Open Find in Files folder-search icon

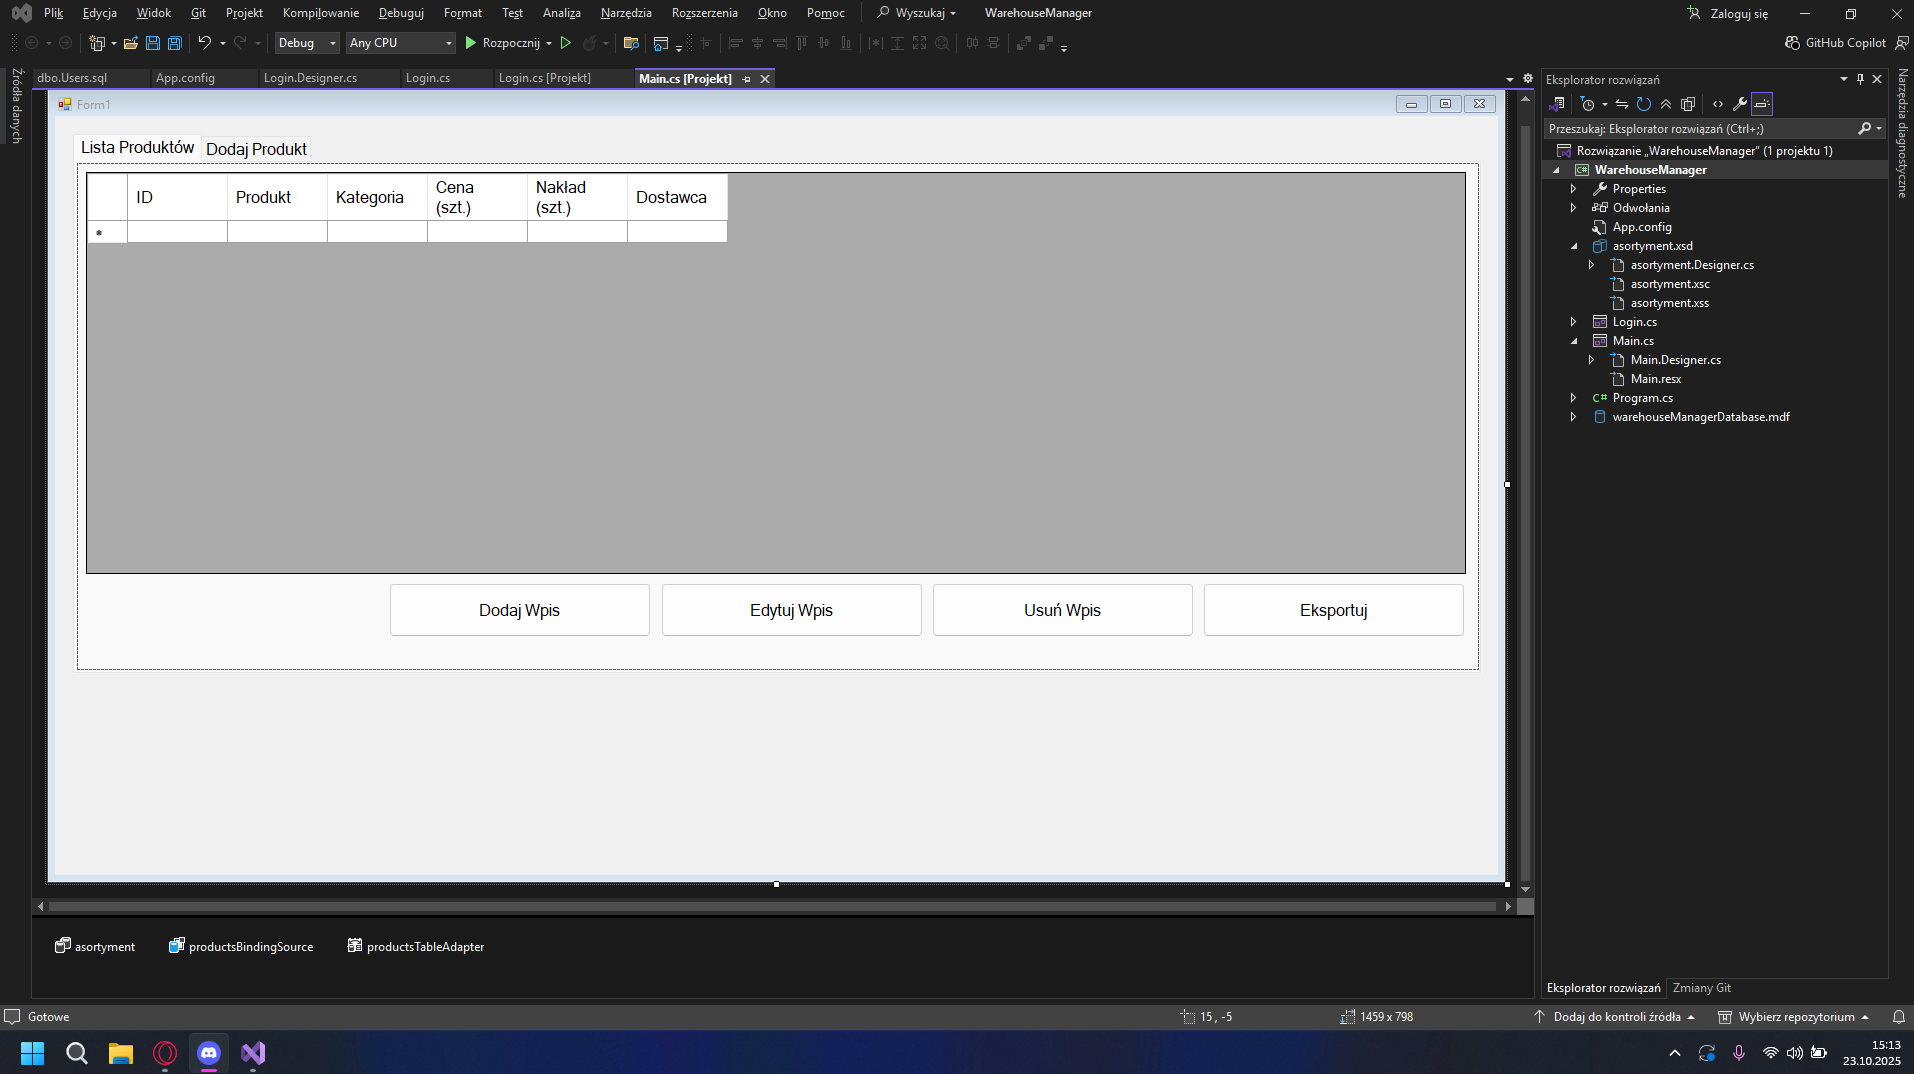[630, 43]
